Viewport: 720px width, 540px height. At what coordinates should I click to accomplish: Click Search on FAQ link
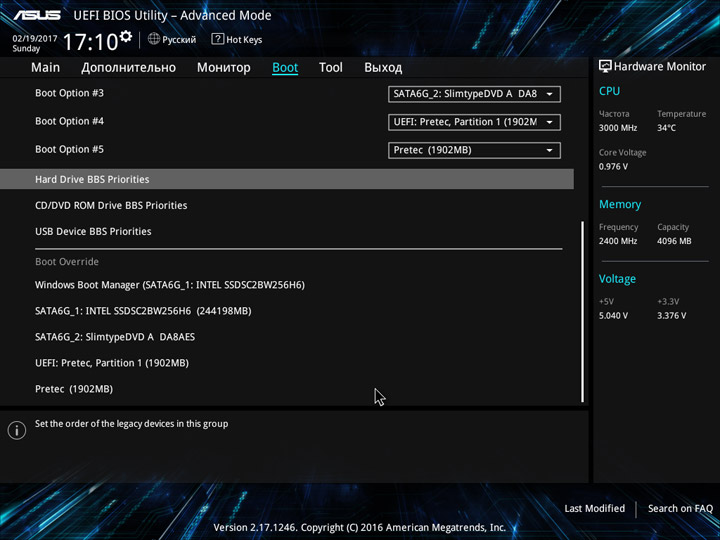pos(681,508)
